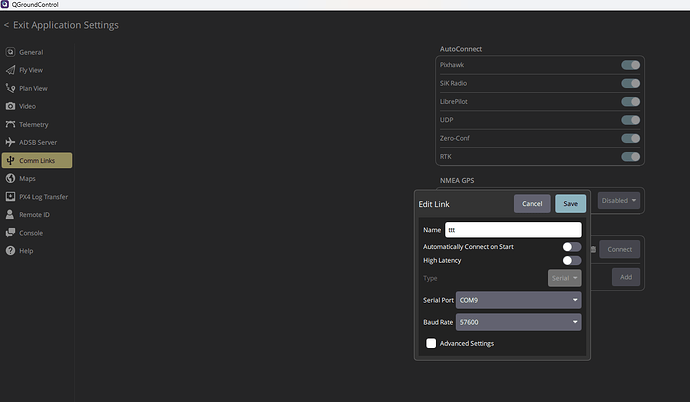
Task: Focus the link Name input field
Action: point(513,230)
